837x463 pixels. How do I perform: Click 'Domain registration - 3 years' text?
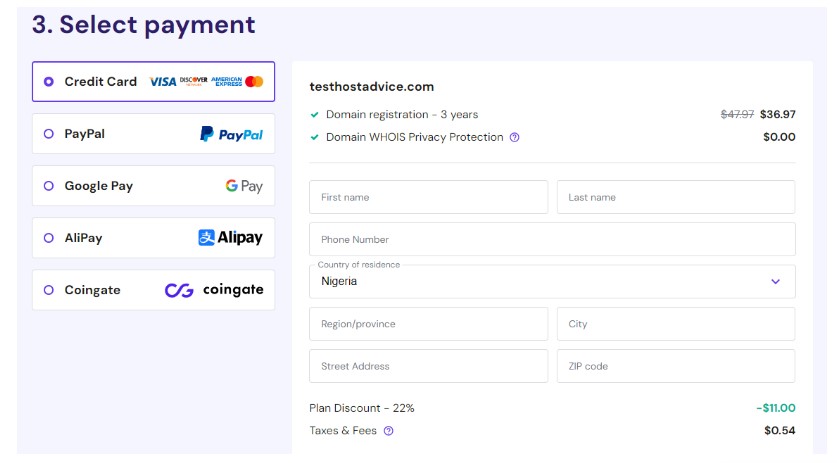tap(402, 114)
